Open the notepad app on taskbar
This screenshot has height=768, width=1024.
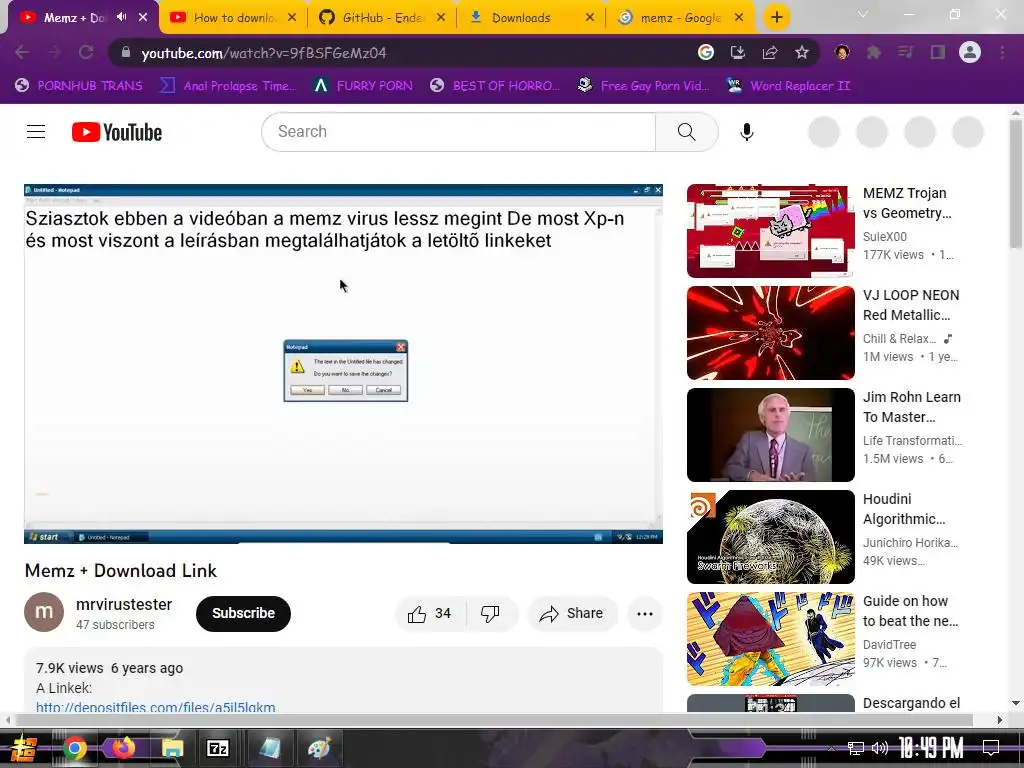point(270,748)
